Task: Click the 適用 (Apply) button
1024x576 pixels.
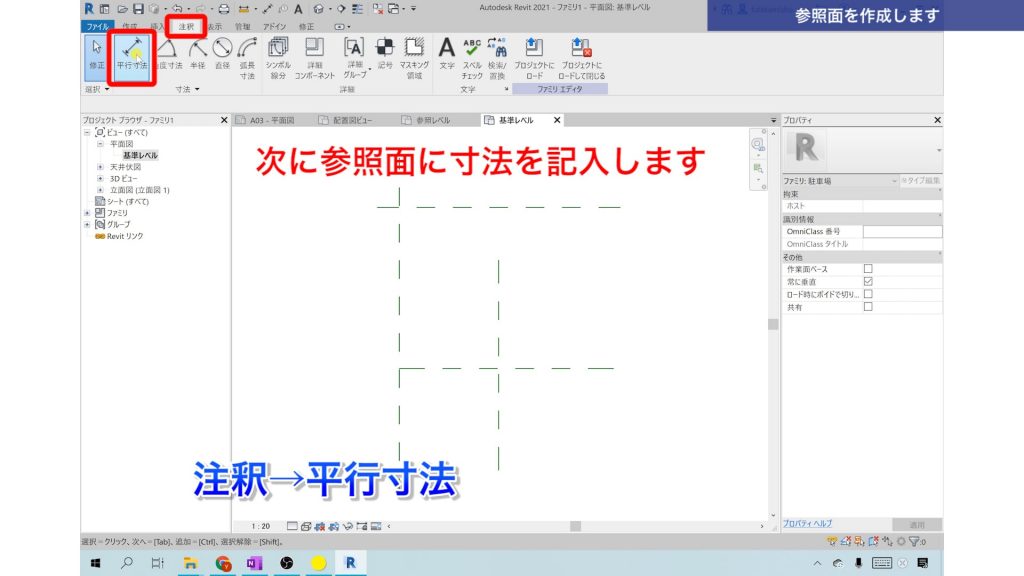Action: click(917, 523)
